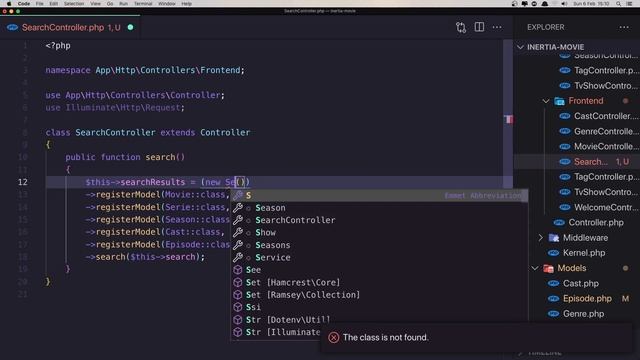Select the S Emmet Abbreviation suggestion
This screenshot has width=640, height=360.
click(380, 196)
